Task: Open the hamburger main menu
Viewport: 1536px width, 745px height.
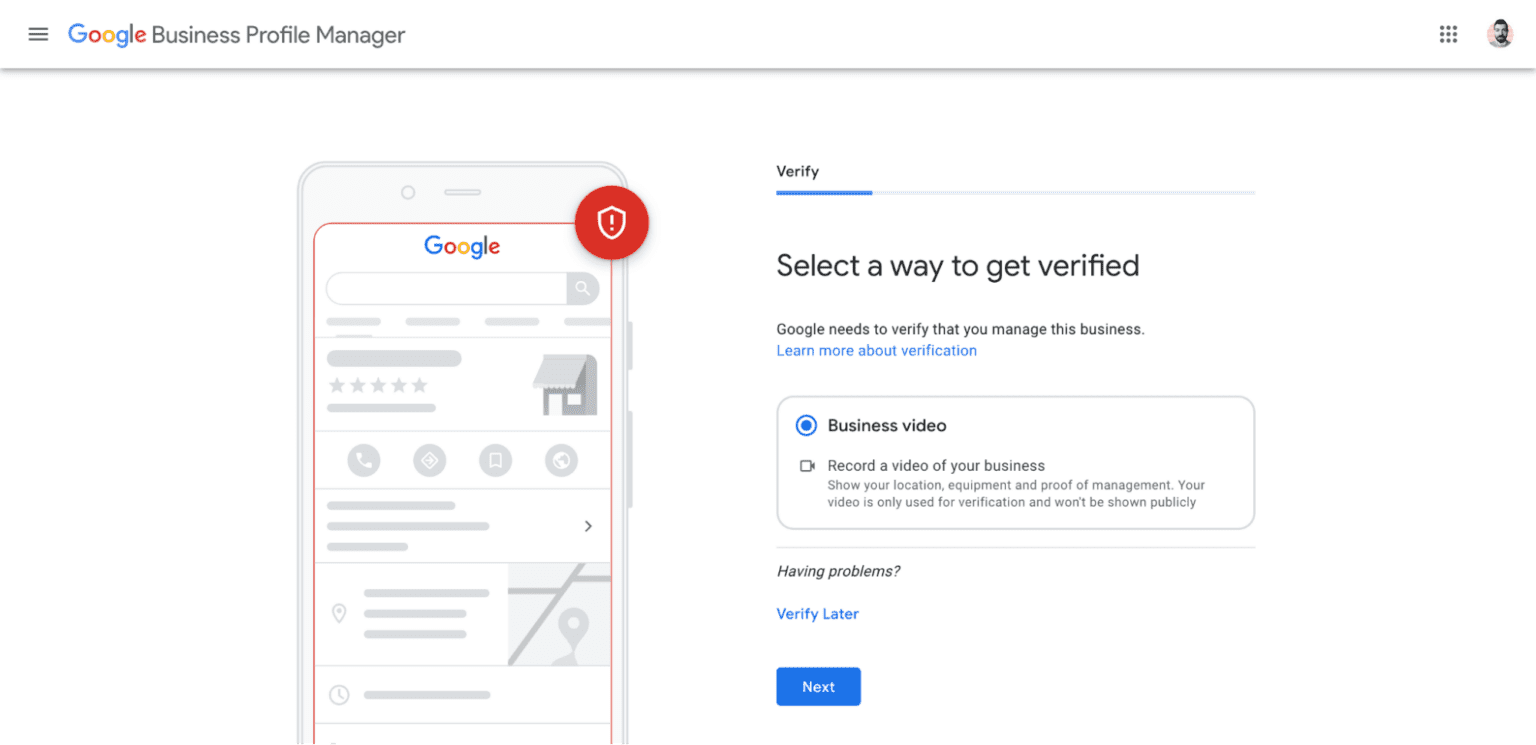Action: click(38, 34)
